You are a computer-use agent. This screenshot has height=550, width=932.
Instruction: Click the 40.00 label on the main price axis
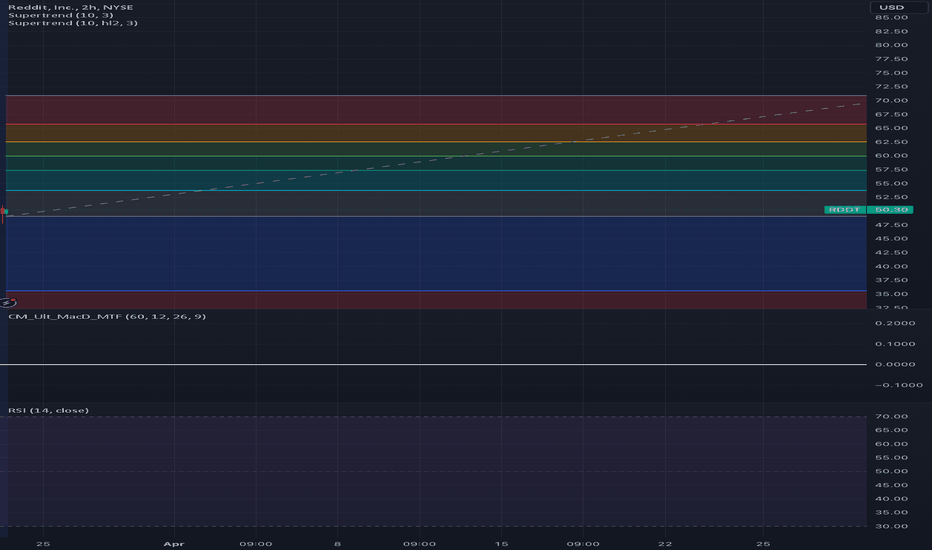click(x=891, y=266)
